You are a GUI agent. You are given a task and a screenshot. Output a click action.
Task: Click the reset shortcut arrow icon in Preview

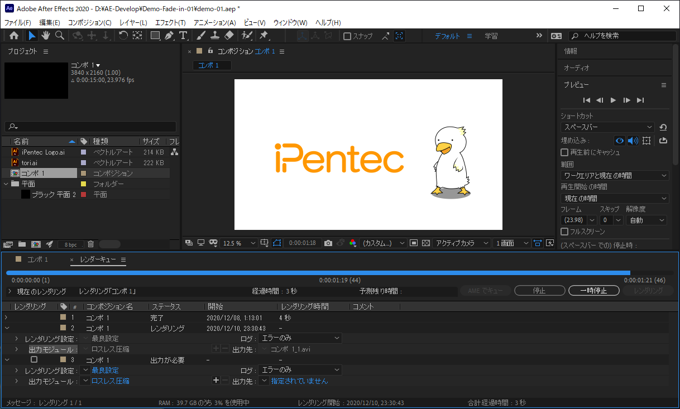click(663, 127)
